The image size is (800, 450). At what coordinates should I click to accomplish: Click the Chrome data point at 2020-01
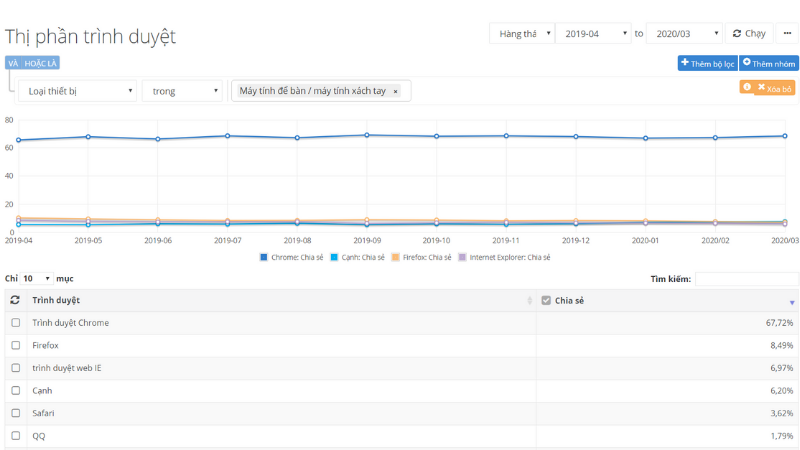coord(645,138)
